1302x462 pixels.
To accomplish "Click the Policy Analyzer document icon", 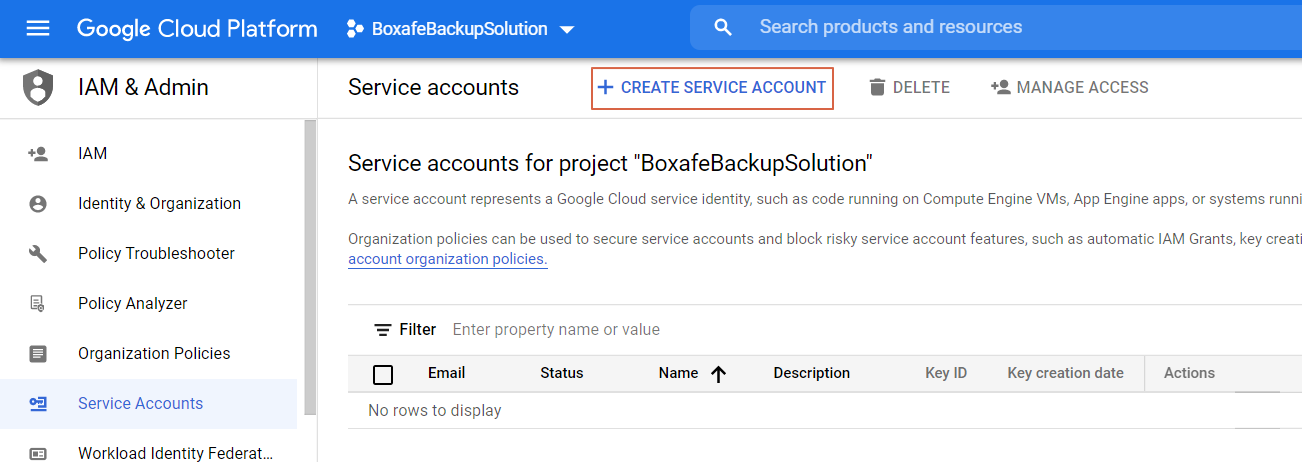I will point(38,304).
